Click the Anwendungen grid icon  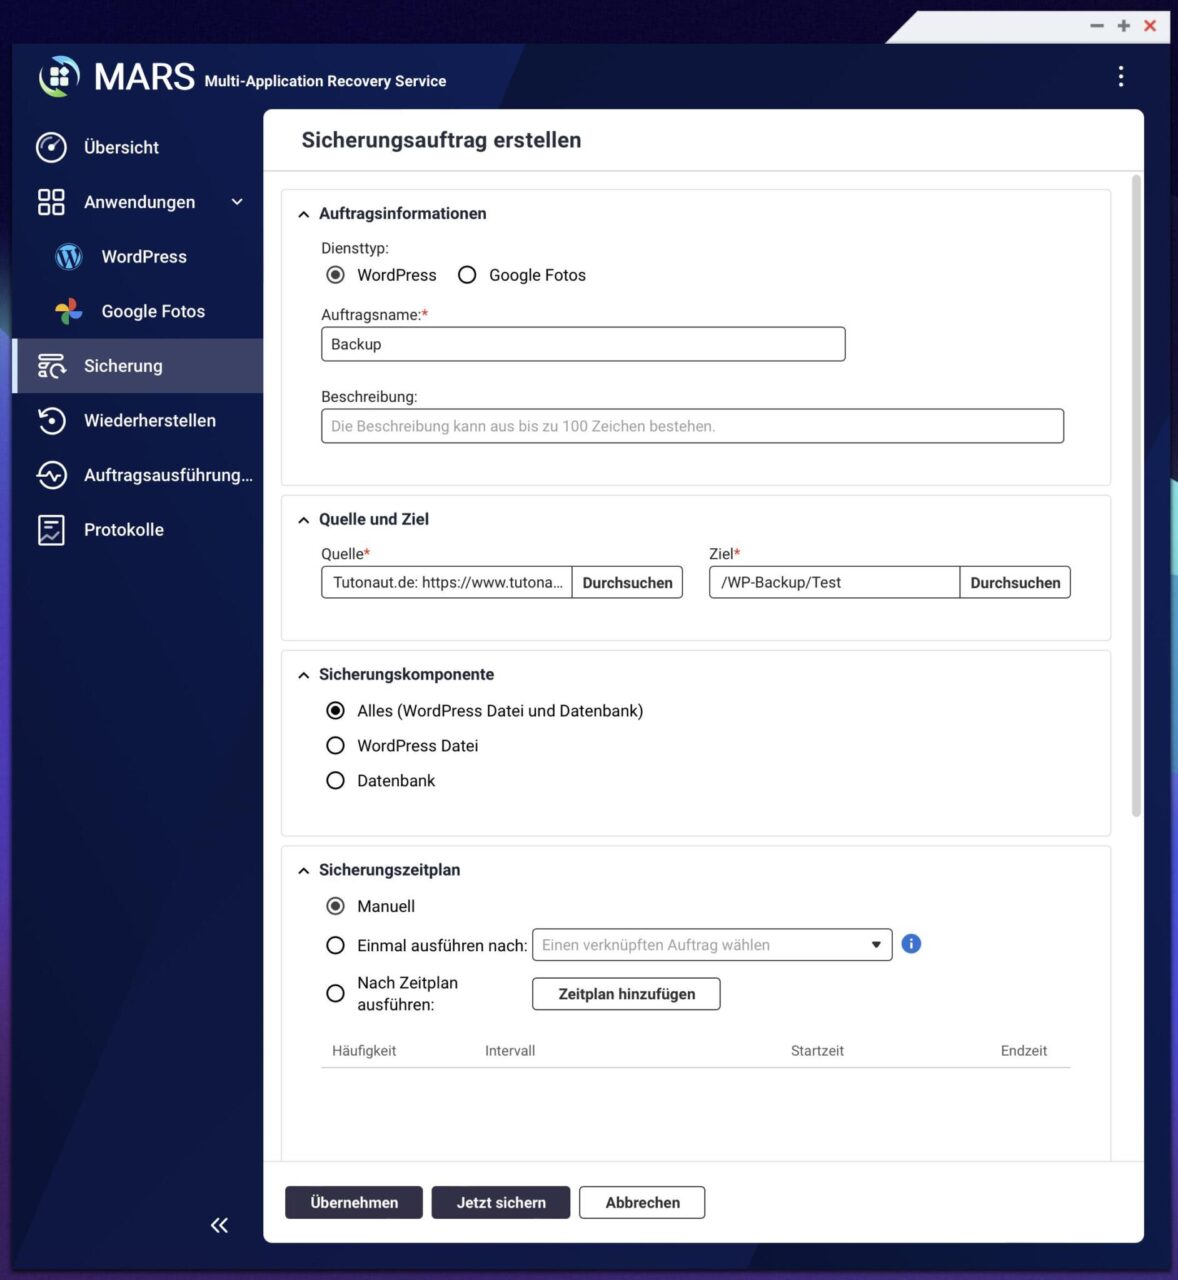51,202
